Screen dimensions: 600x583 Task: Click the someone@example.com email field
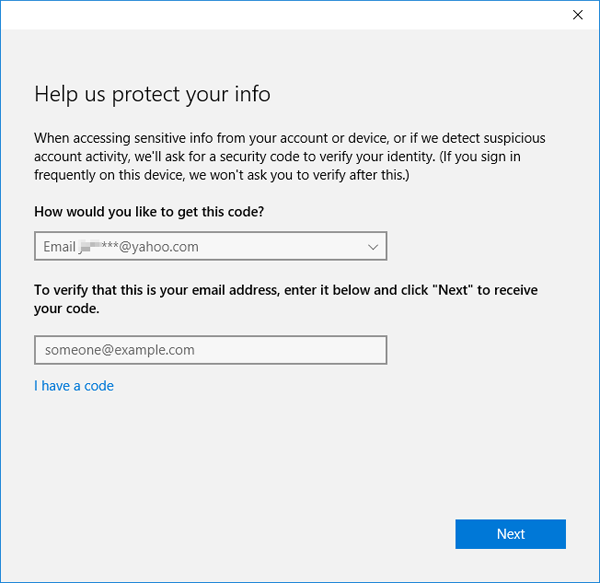pyautogui.click(x=210, y=350)
